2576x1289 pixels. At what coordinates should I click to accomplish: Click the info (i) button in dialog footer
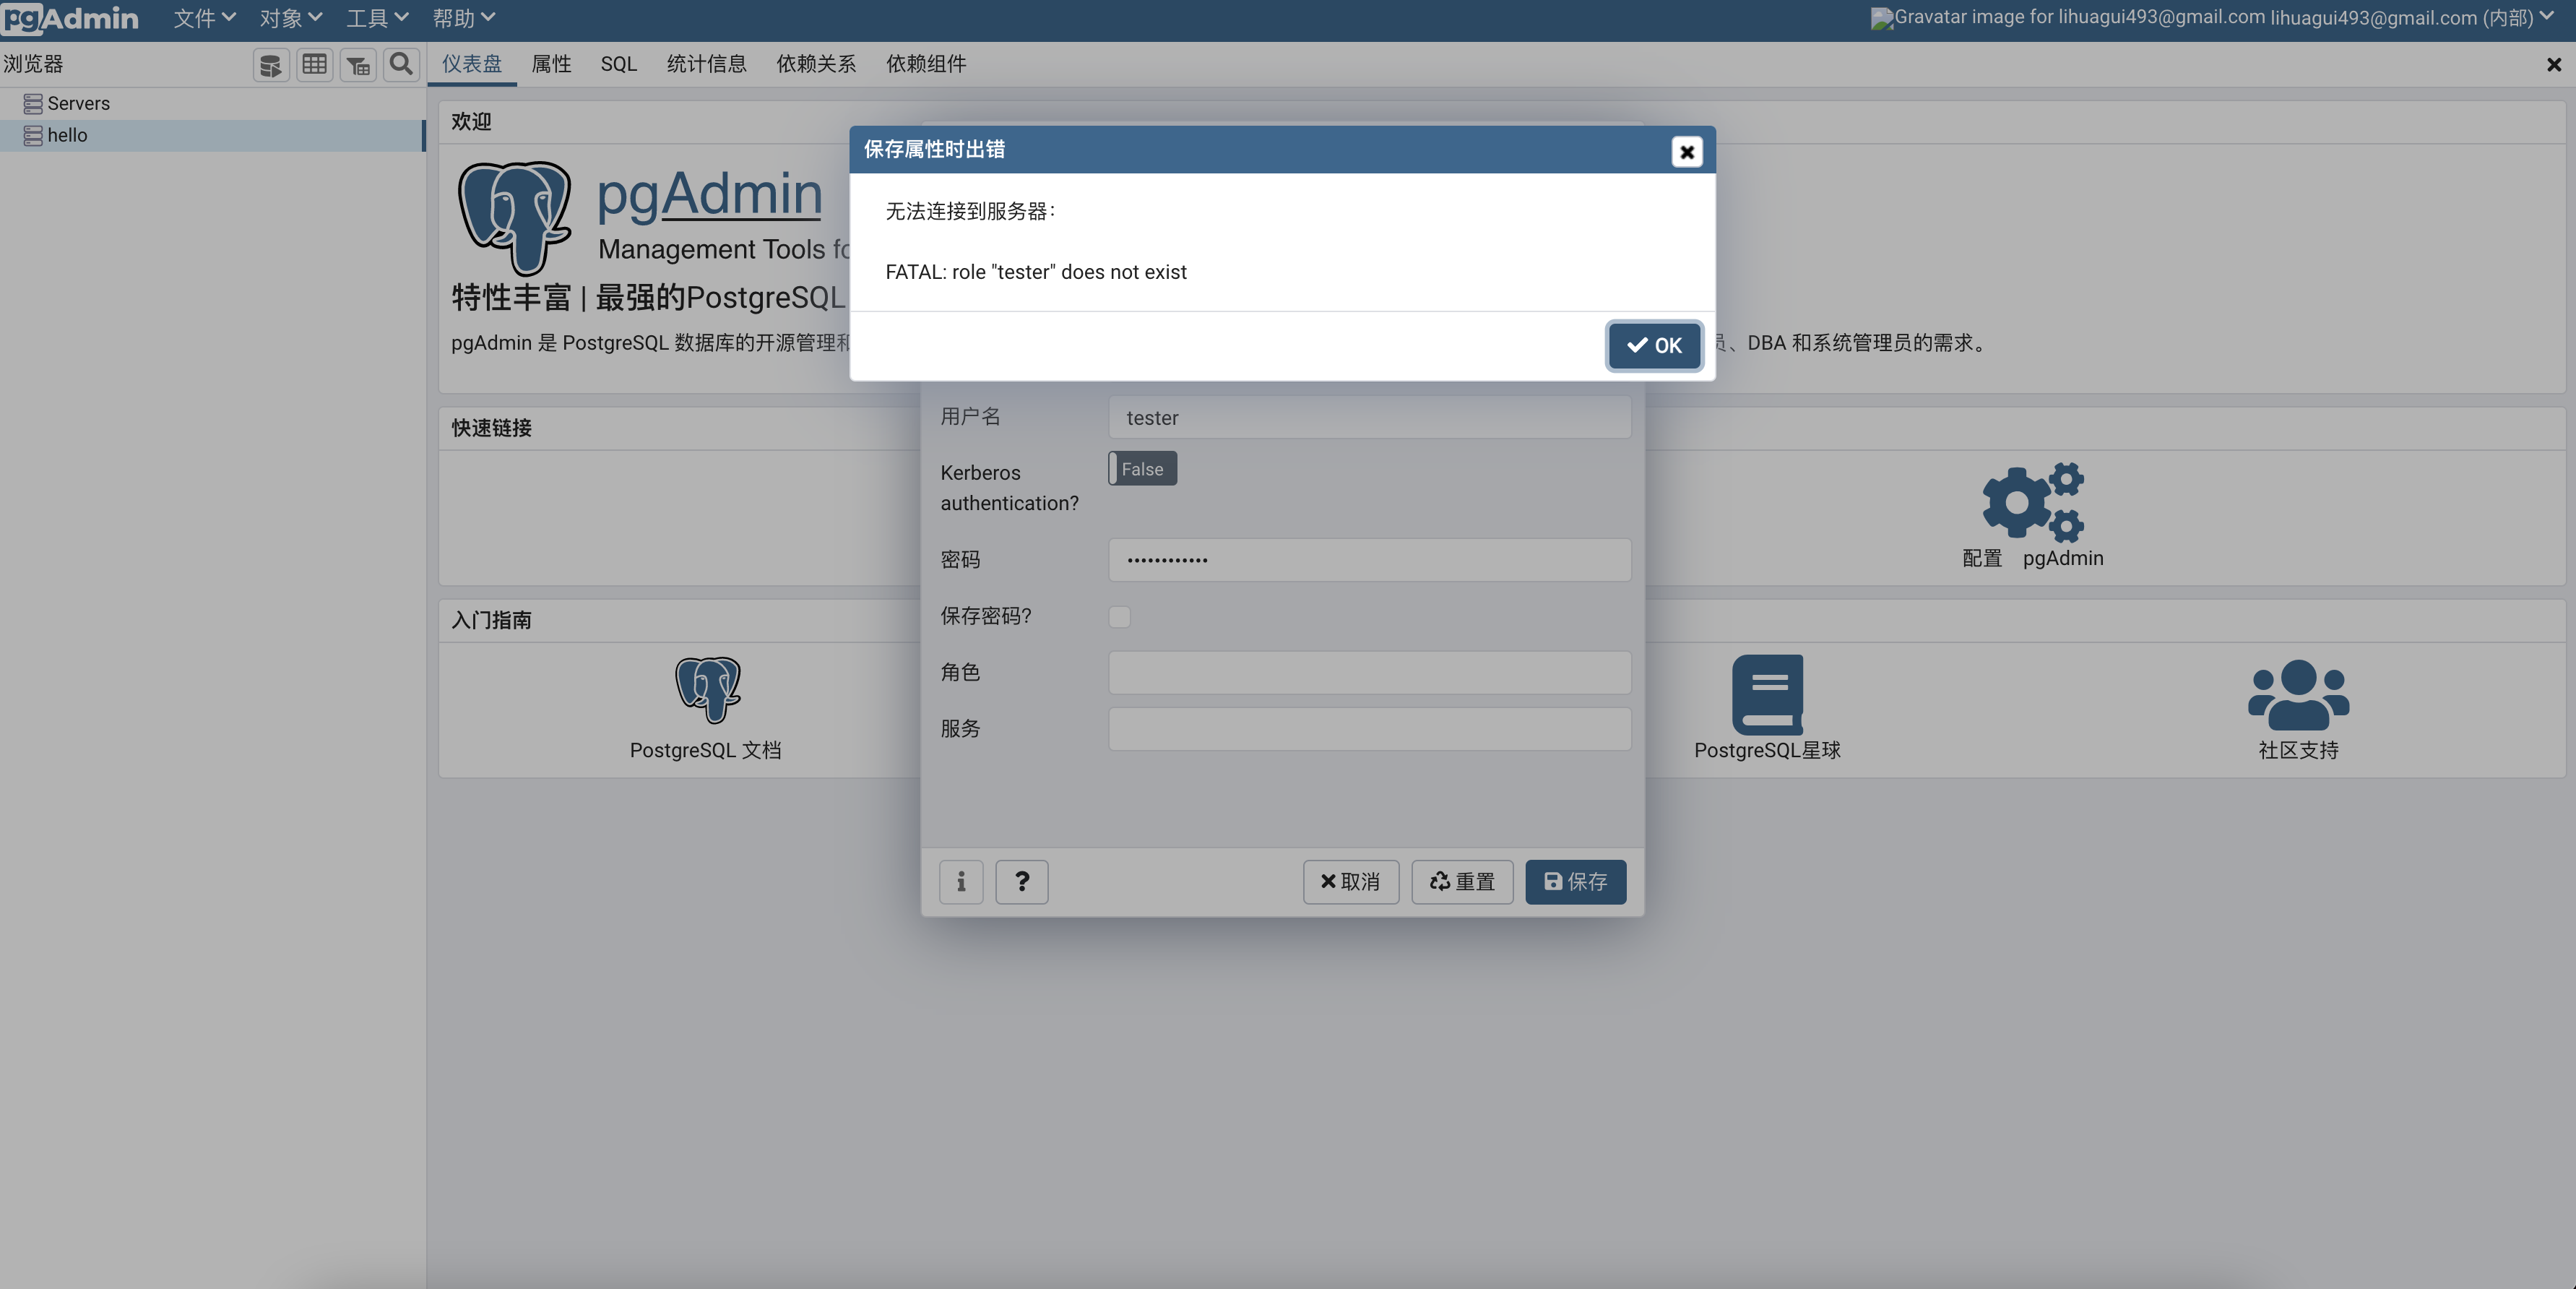(x=961, y=882)
